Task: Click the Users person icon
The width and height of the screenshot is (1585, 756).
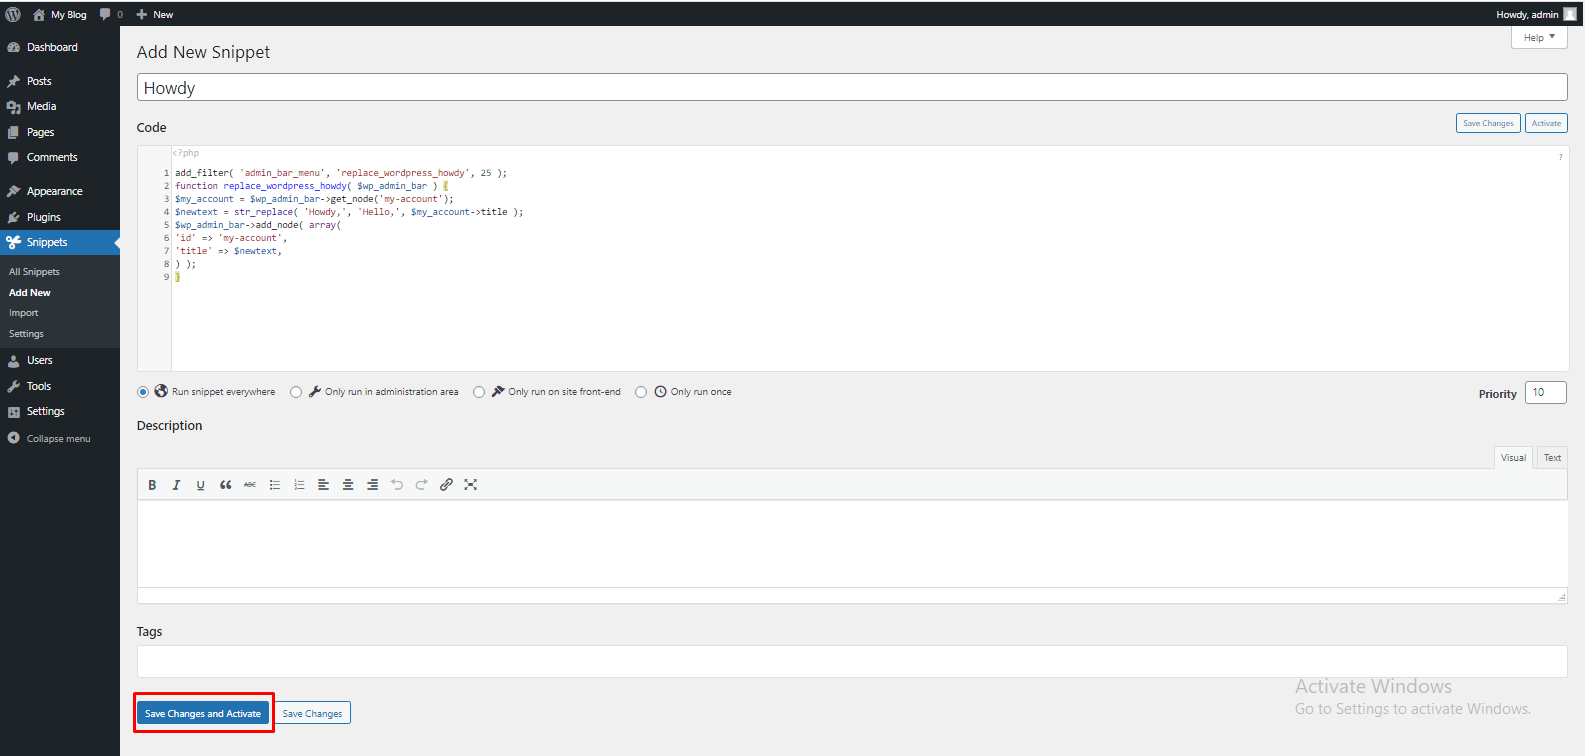Action: pos(14,361)
